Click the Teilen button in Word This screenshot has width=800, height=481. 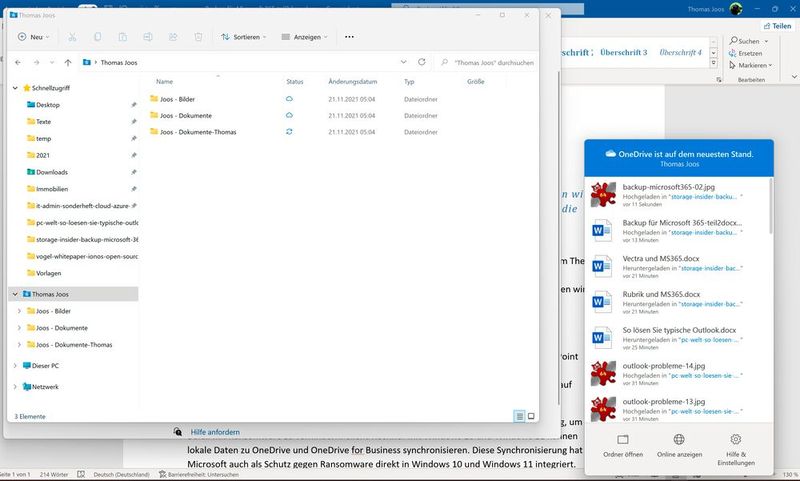click(x=778, y=26)
